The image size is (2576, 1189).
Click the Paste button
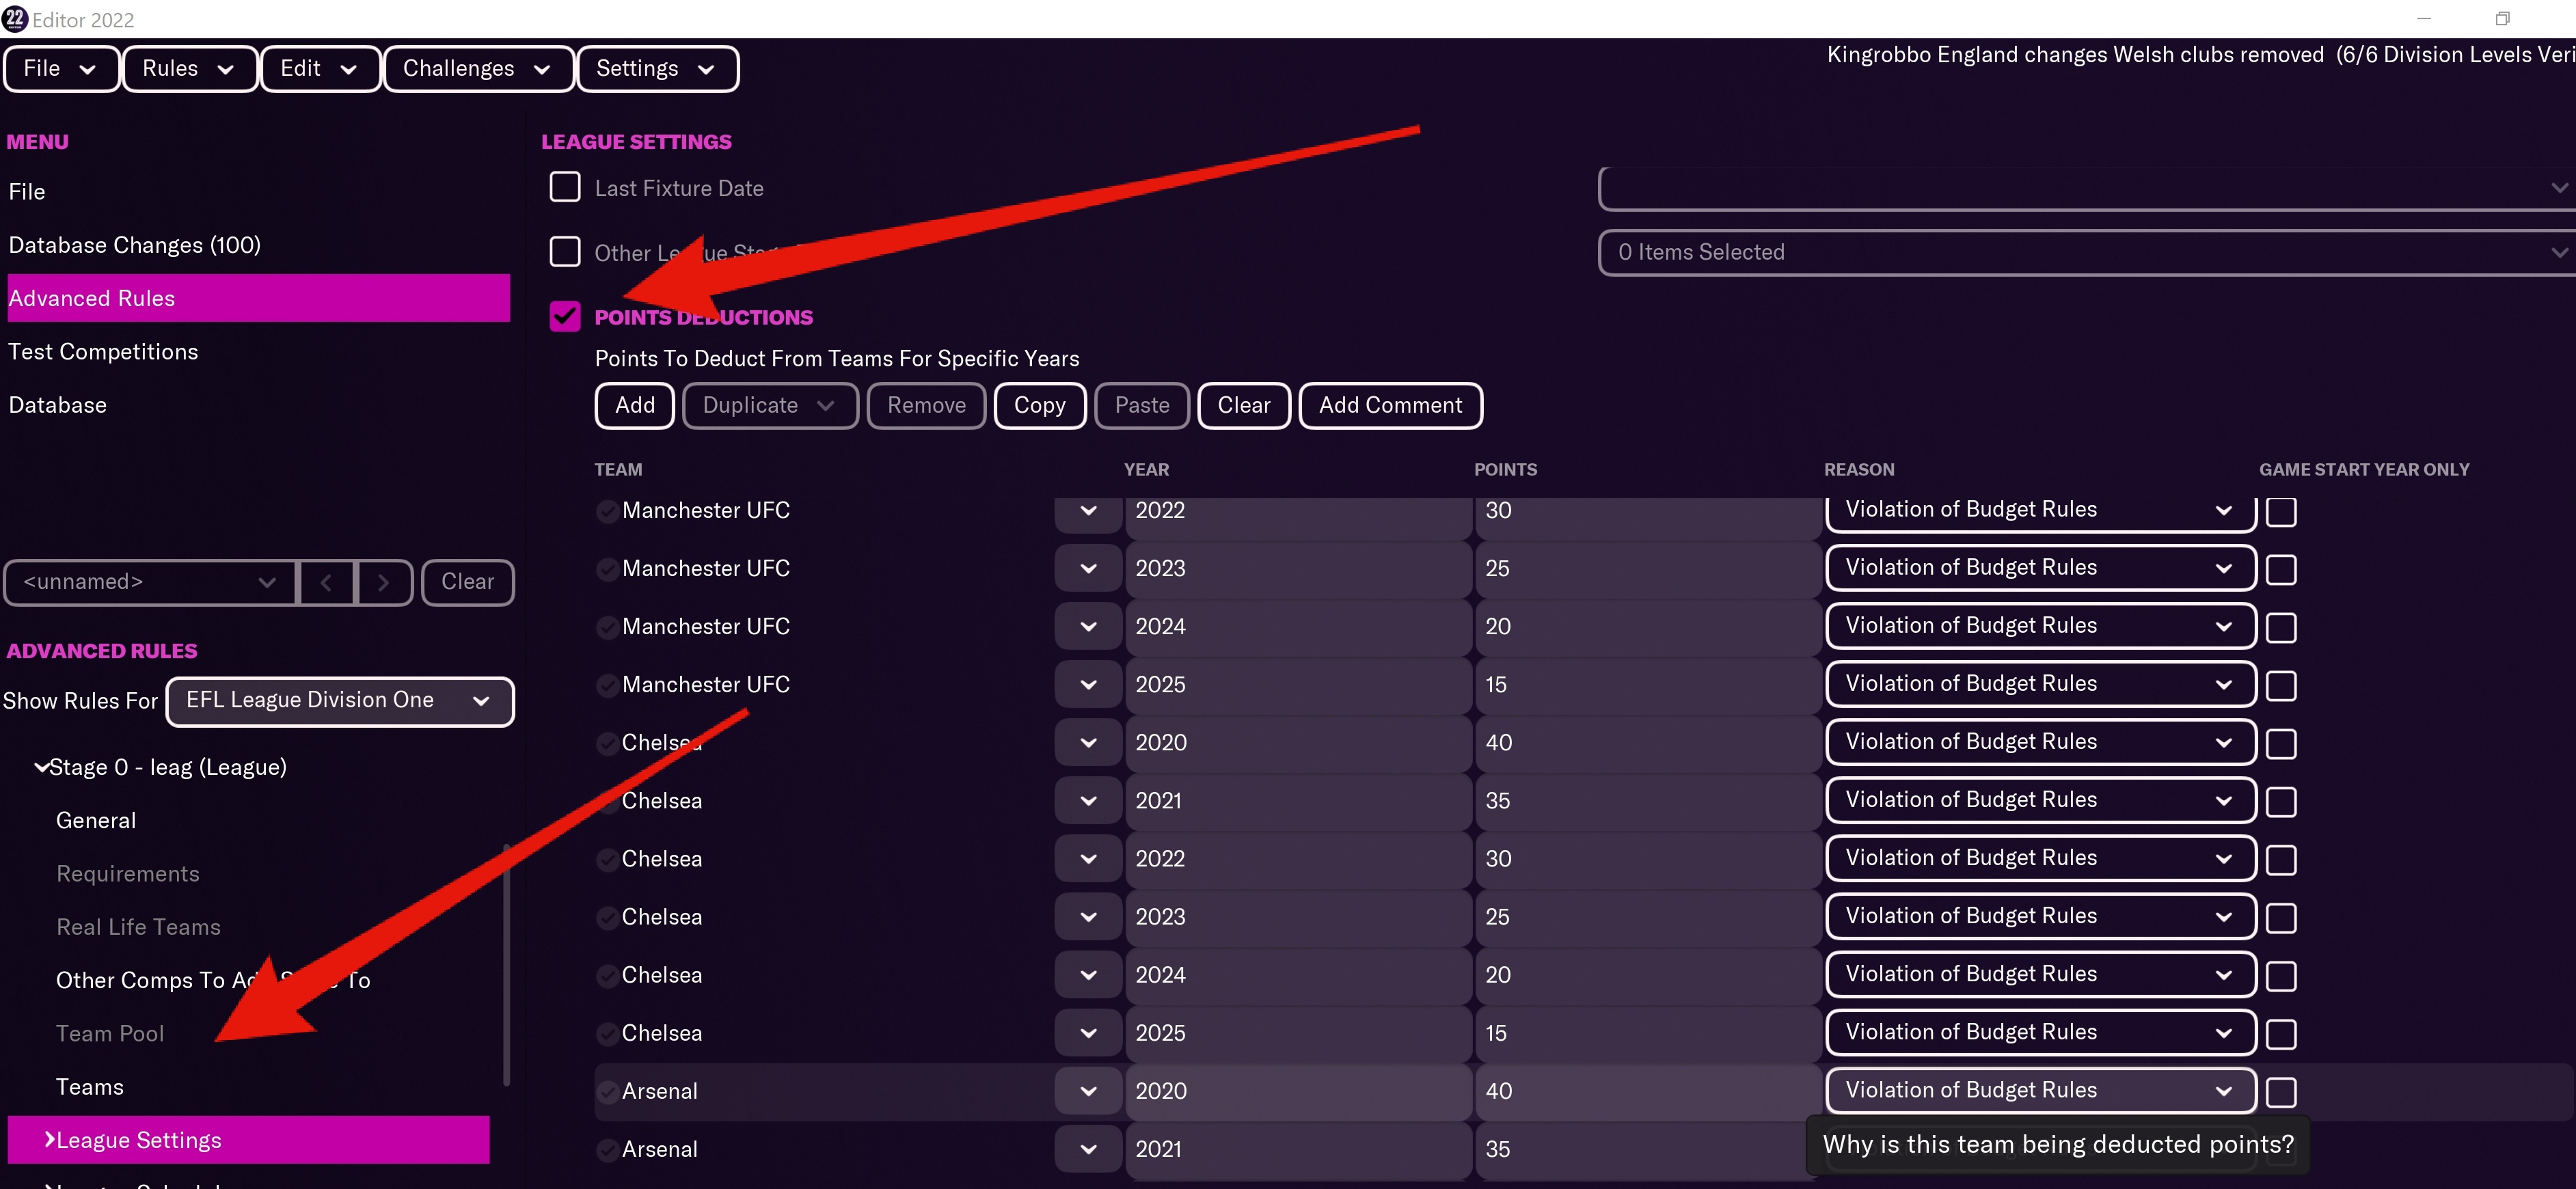click(x=1142, y=406)
